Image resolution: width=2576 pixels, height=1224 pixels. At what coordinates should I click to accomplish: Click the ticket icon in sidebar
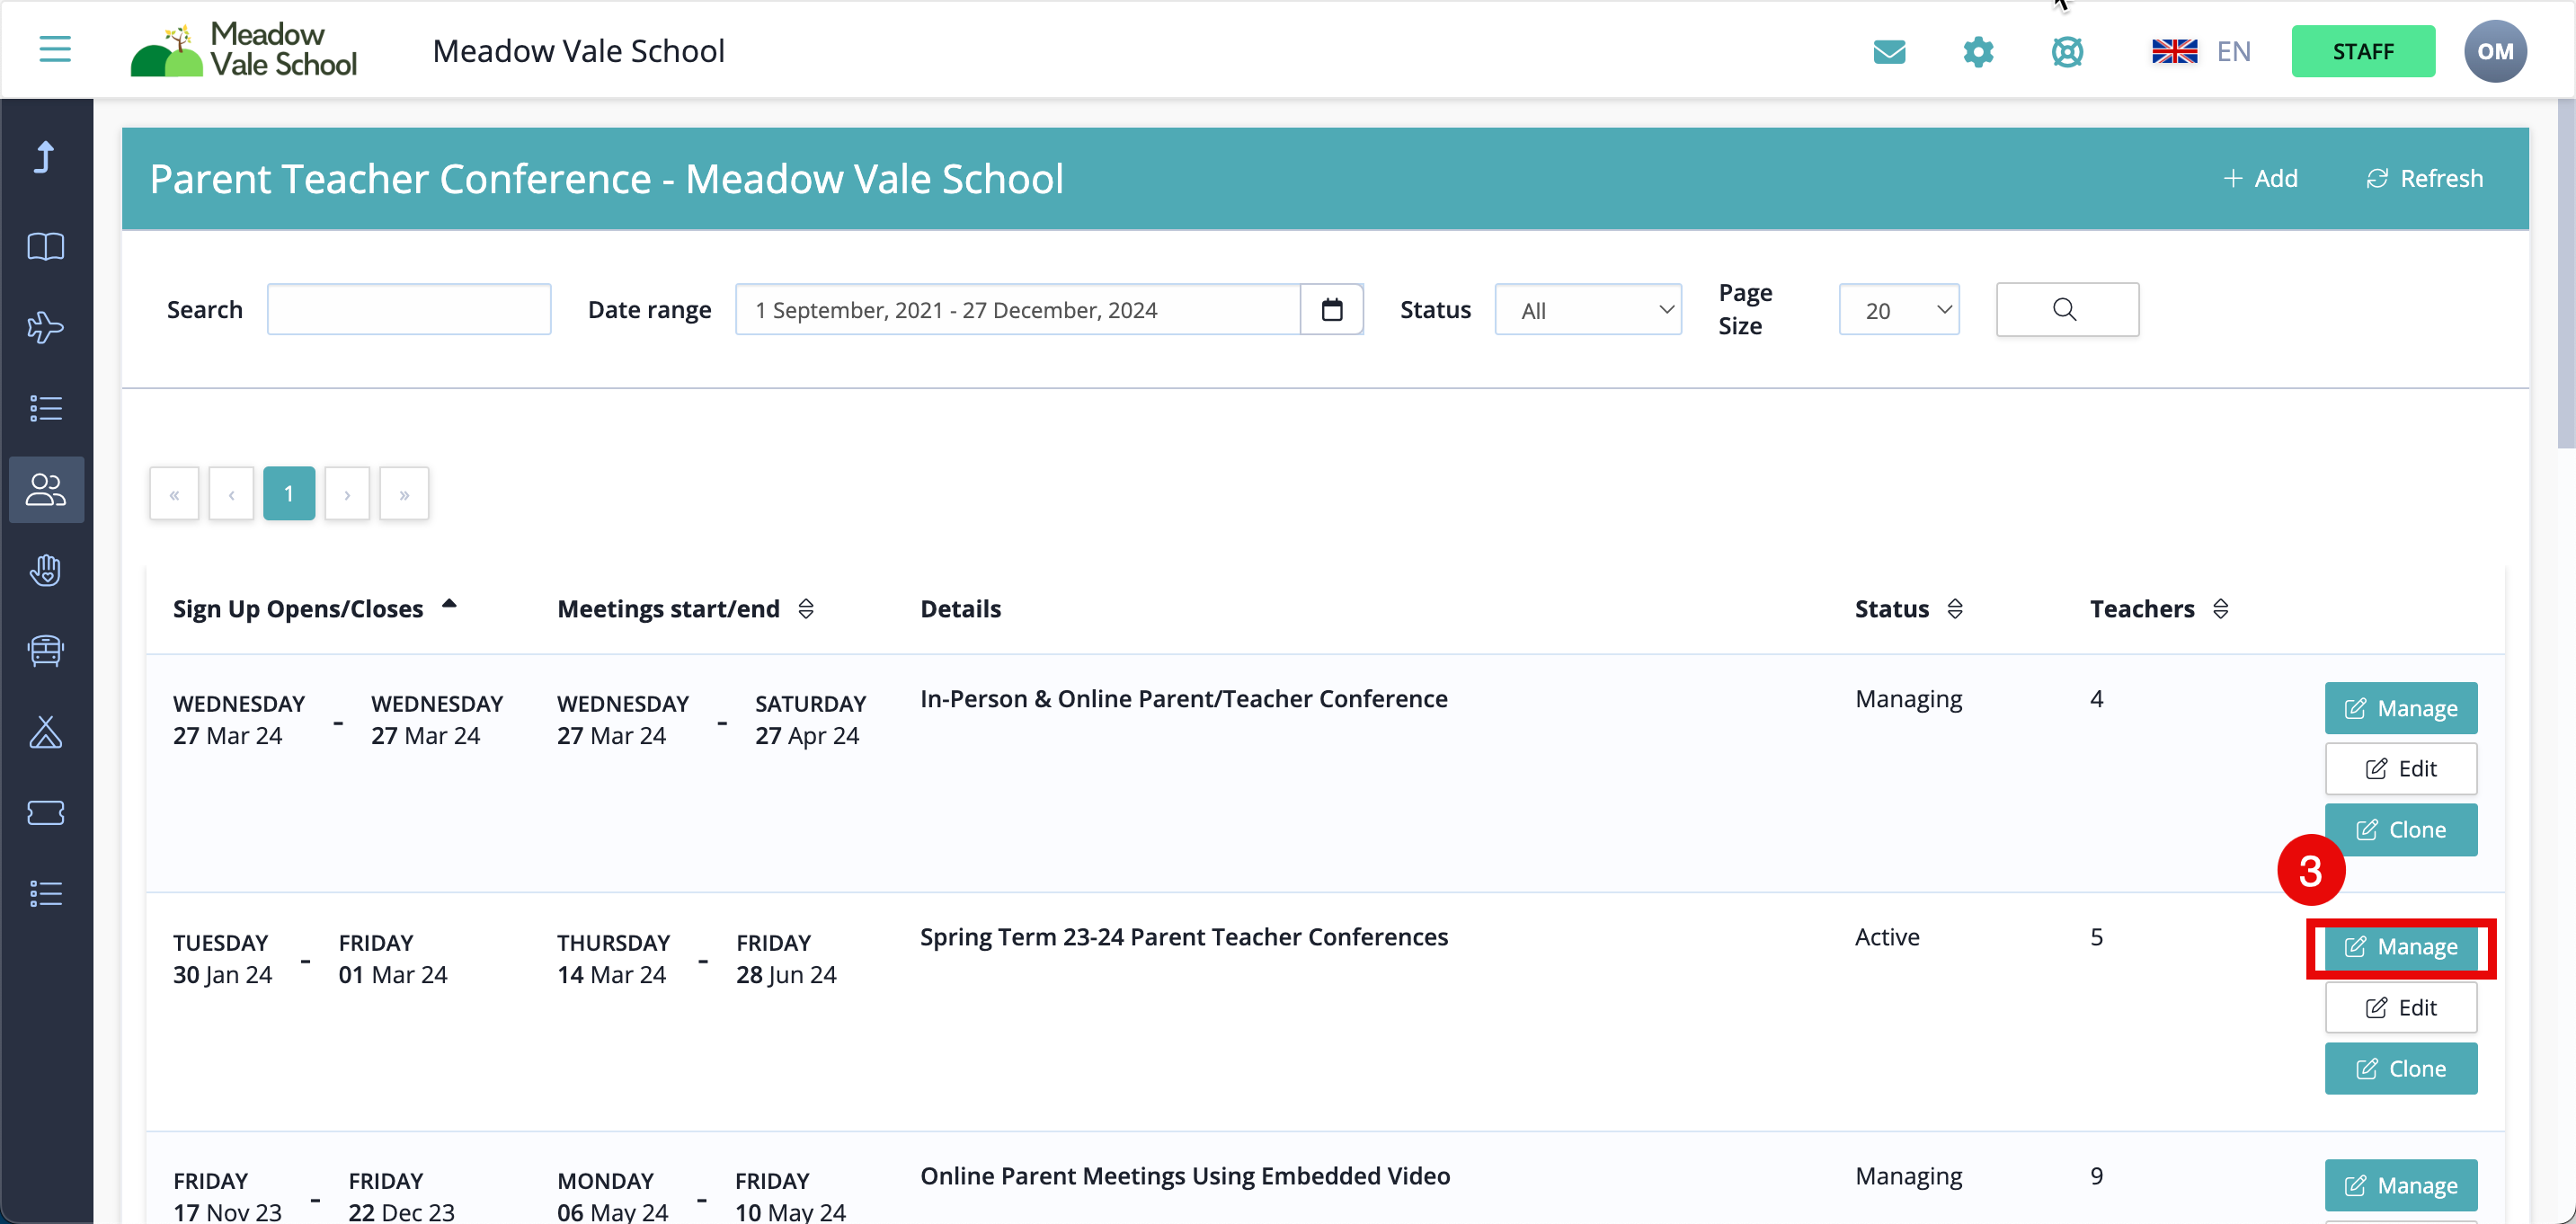[x=46, y=812]
